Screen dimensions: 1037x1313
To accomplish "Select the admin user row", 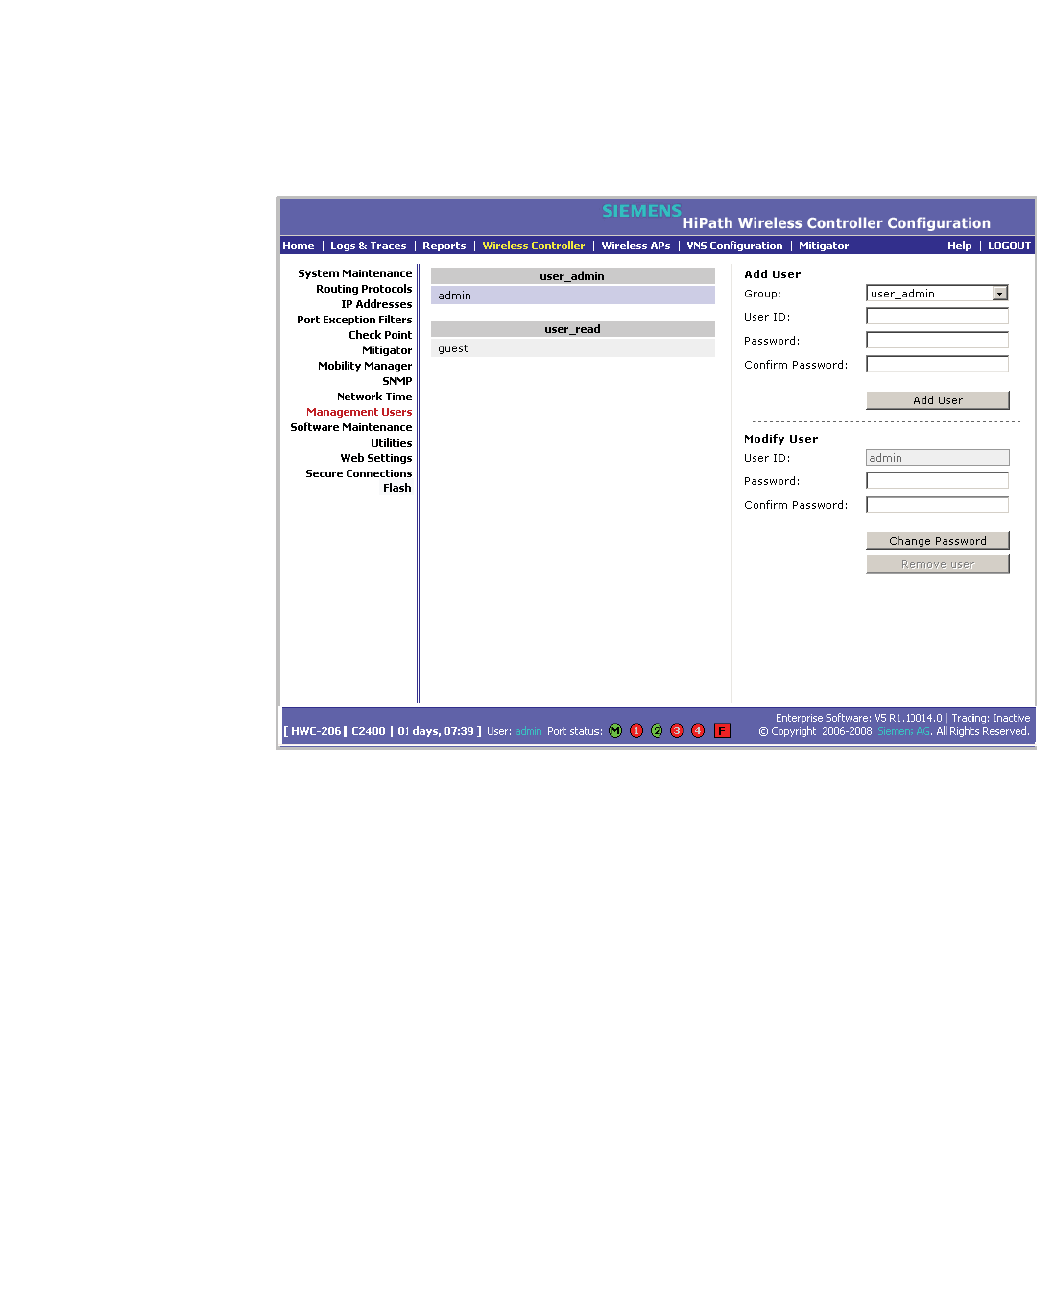I will pos(573,295).
